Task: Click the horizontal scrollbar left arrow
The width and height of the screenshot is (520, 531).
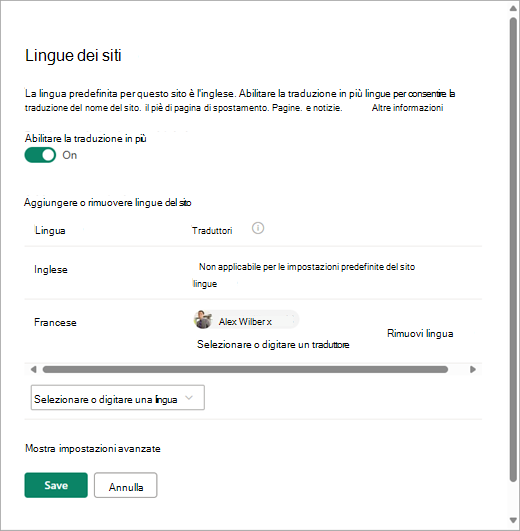Action: point(33,369)
